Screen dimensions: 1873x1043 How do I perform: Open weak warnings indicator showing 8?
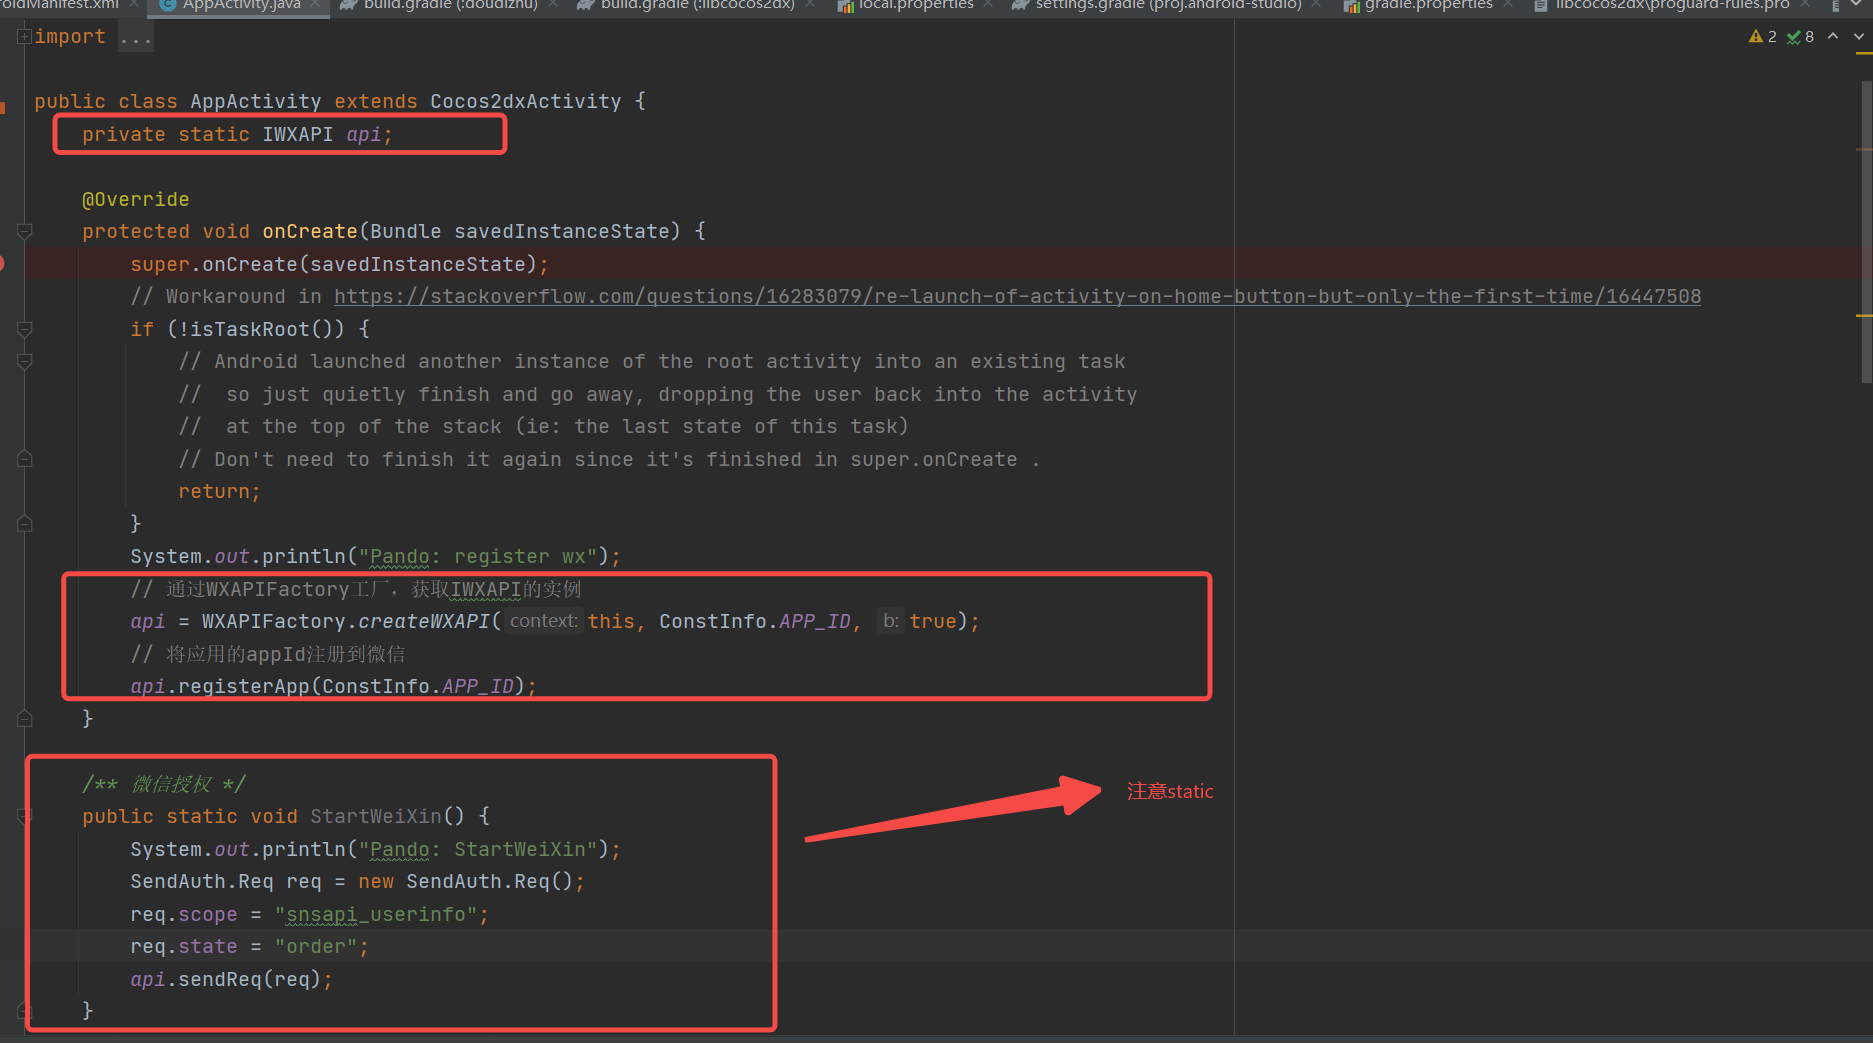click(x=1800, y=37)
